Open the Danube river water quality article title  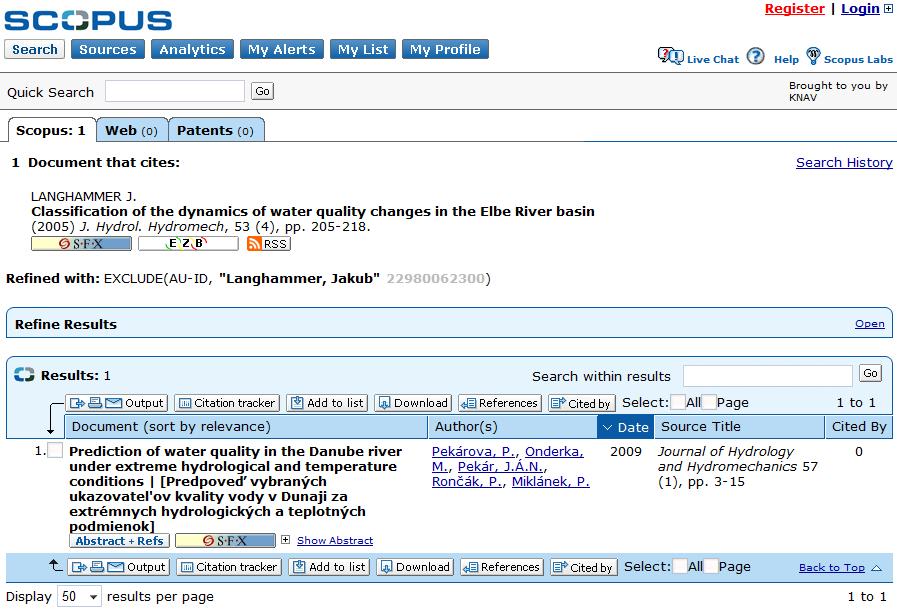[235, 488]
